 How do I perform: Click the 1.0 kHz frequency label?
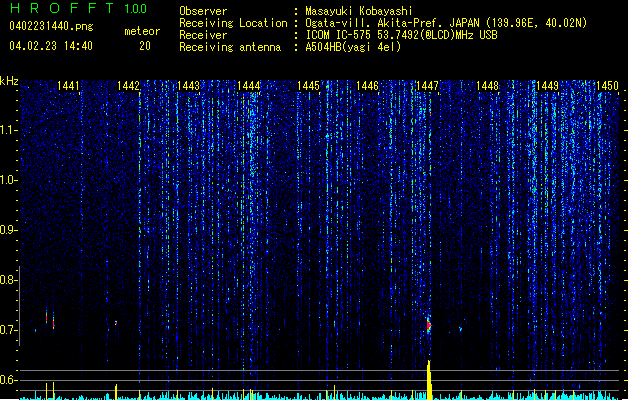(8, 180)
